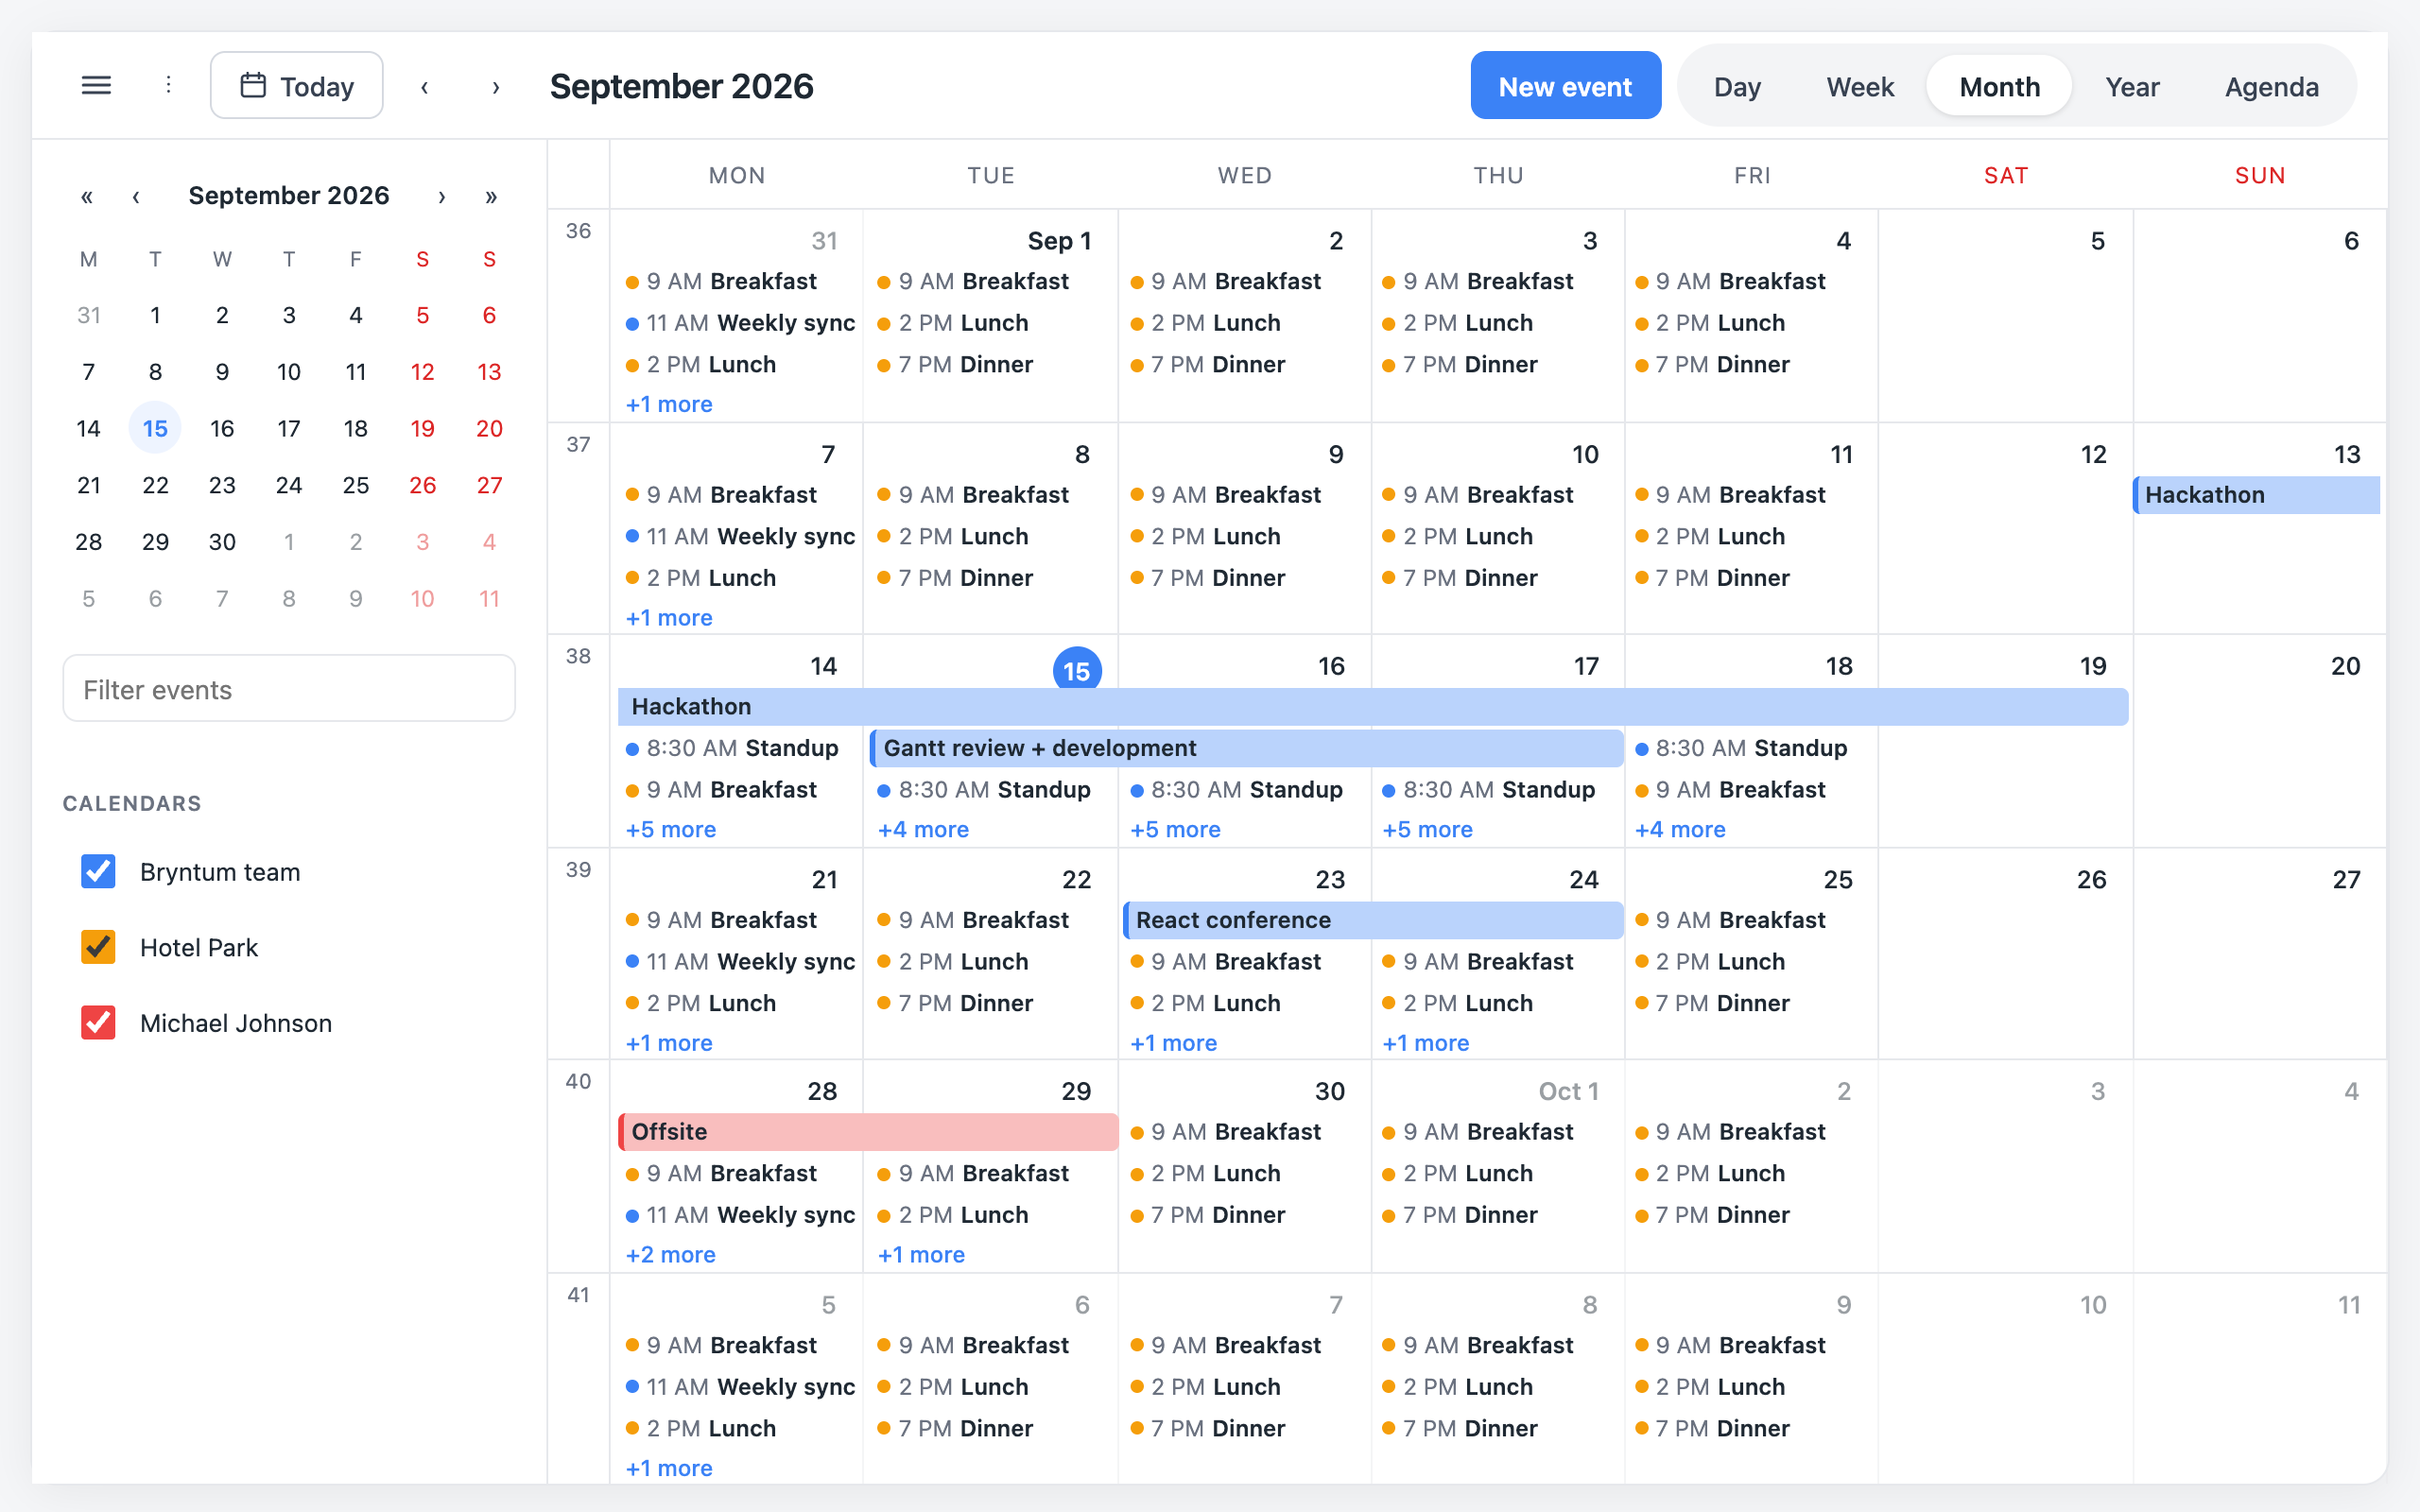Viewport: 2420px width, 1512px height.
Task: Open week 38 via its week number
Action: click(578, 656)
